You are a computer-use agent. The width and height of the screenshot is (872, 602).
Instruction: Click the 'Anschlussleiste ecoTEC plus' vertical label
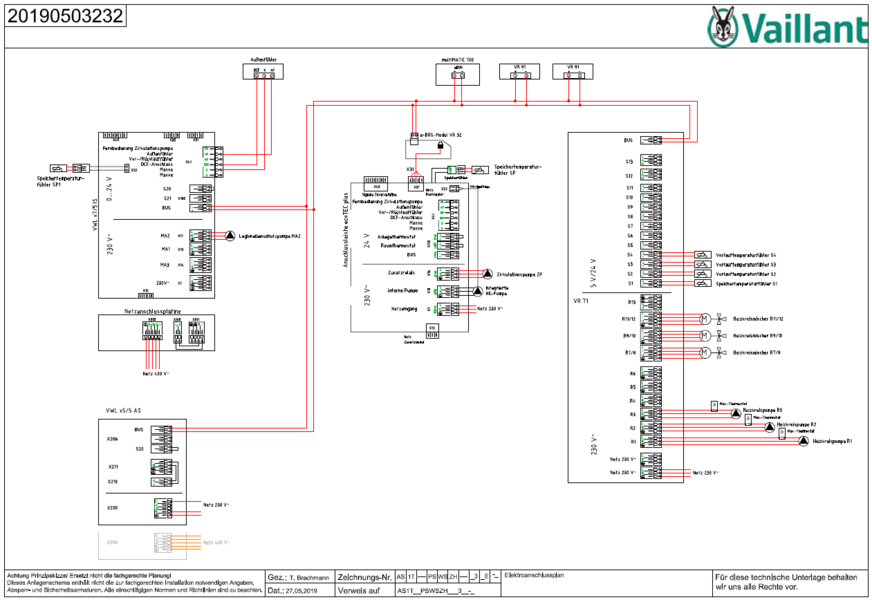point(345,230)
